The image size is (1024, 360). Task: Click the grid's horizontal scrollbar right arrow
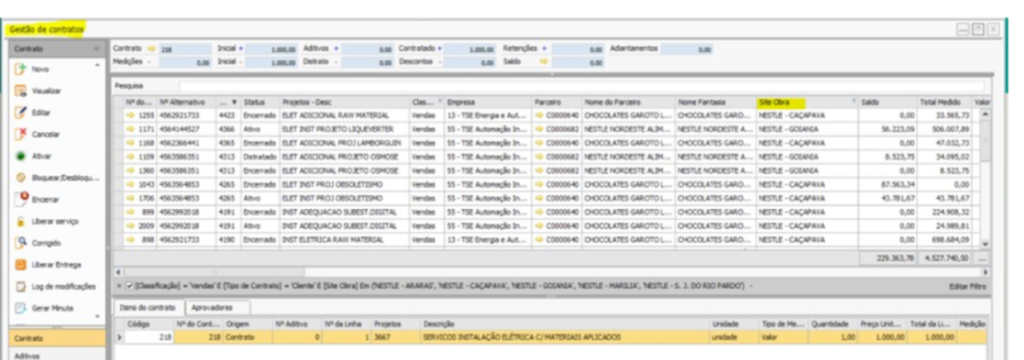985,272
